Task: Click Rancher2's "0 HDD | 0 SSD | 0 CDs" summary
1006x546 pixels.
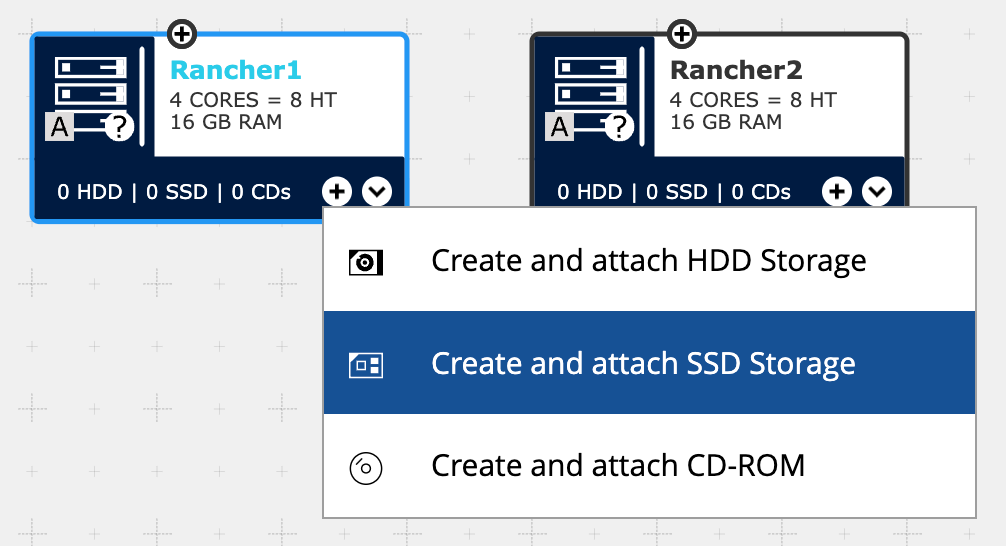Action: tap(674, 192)
